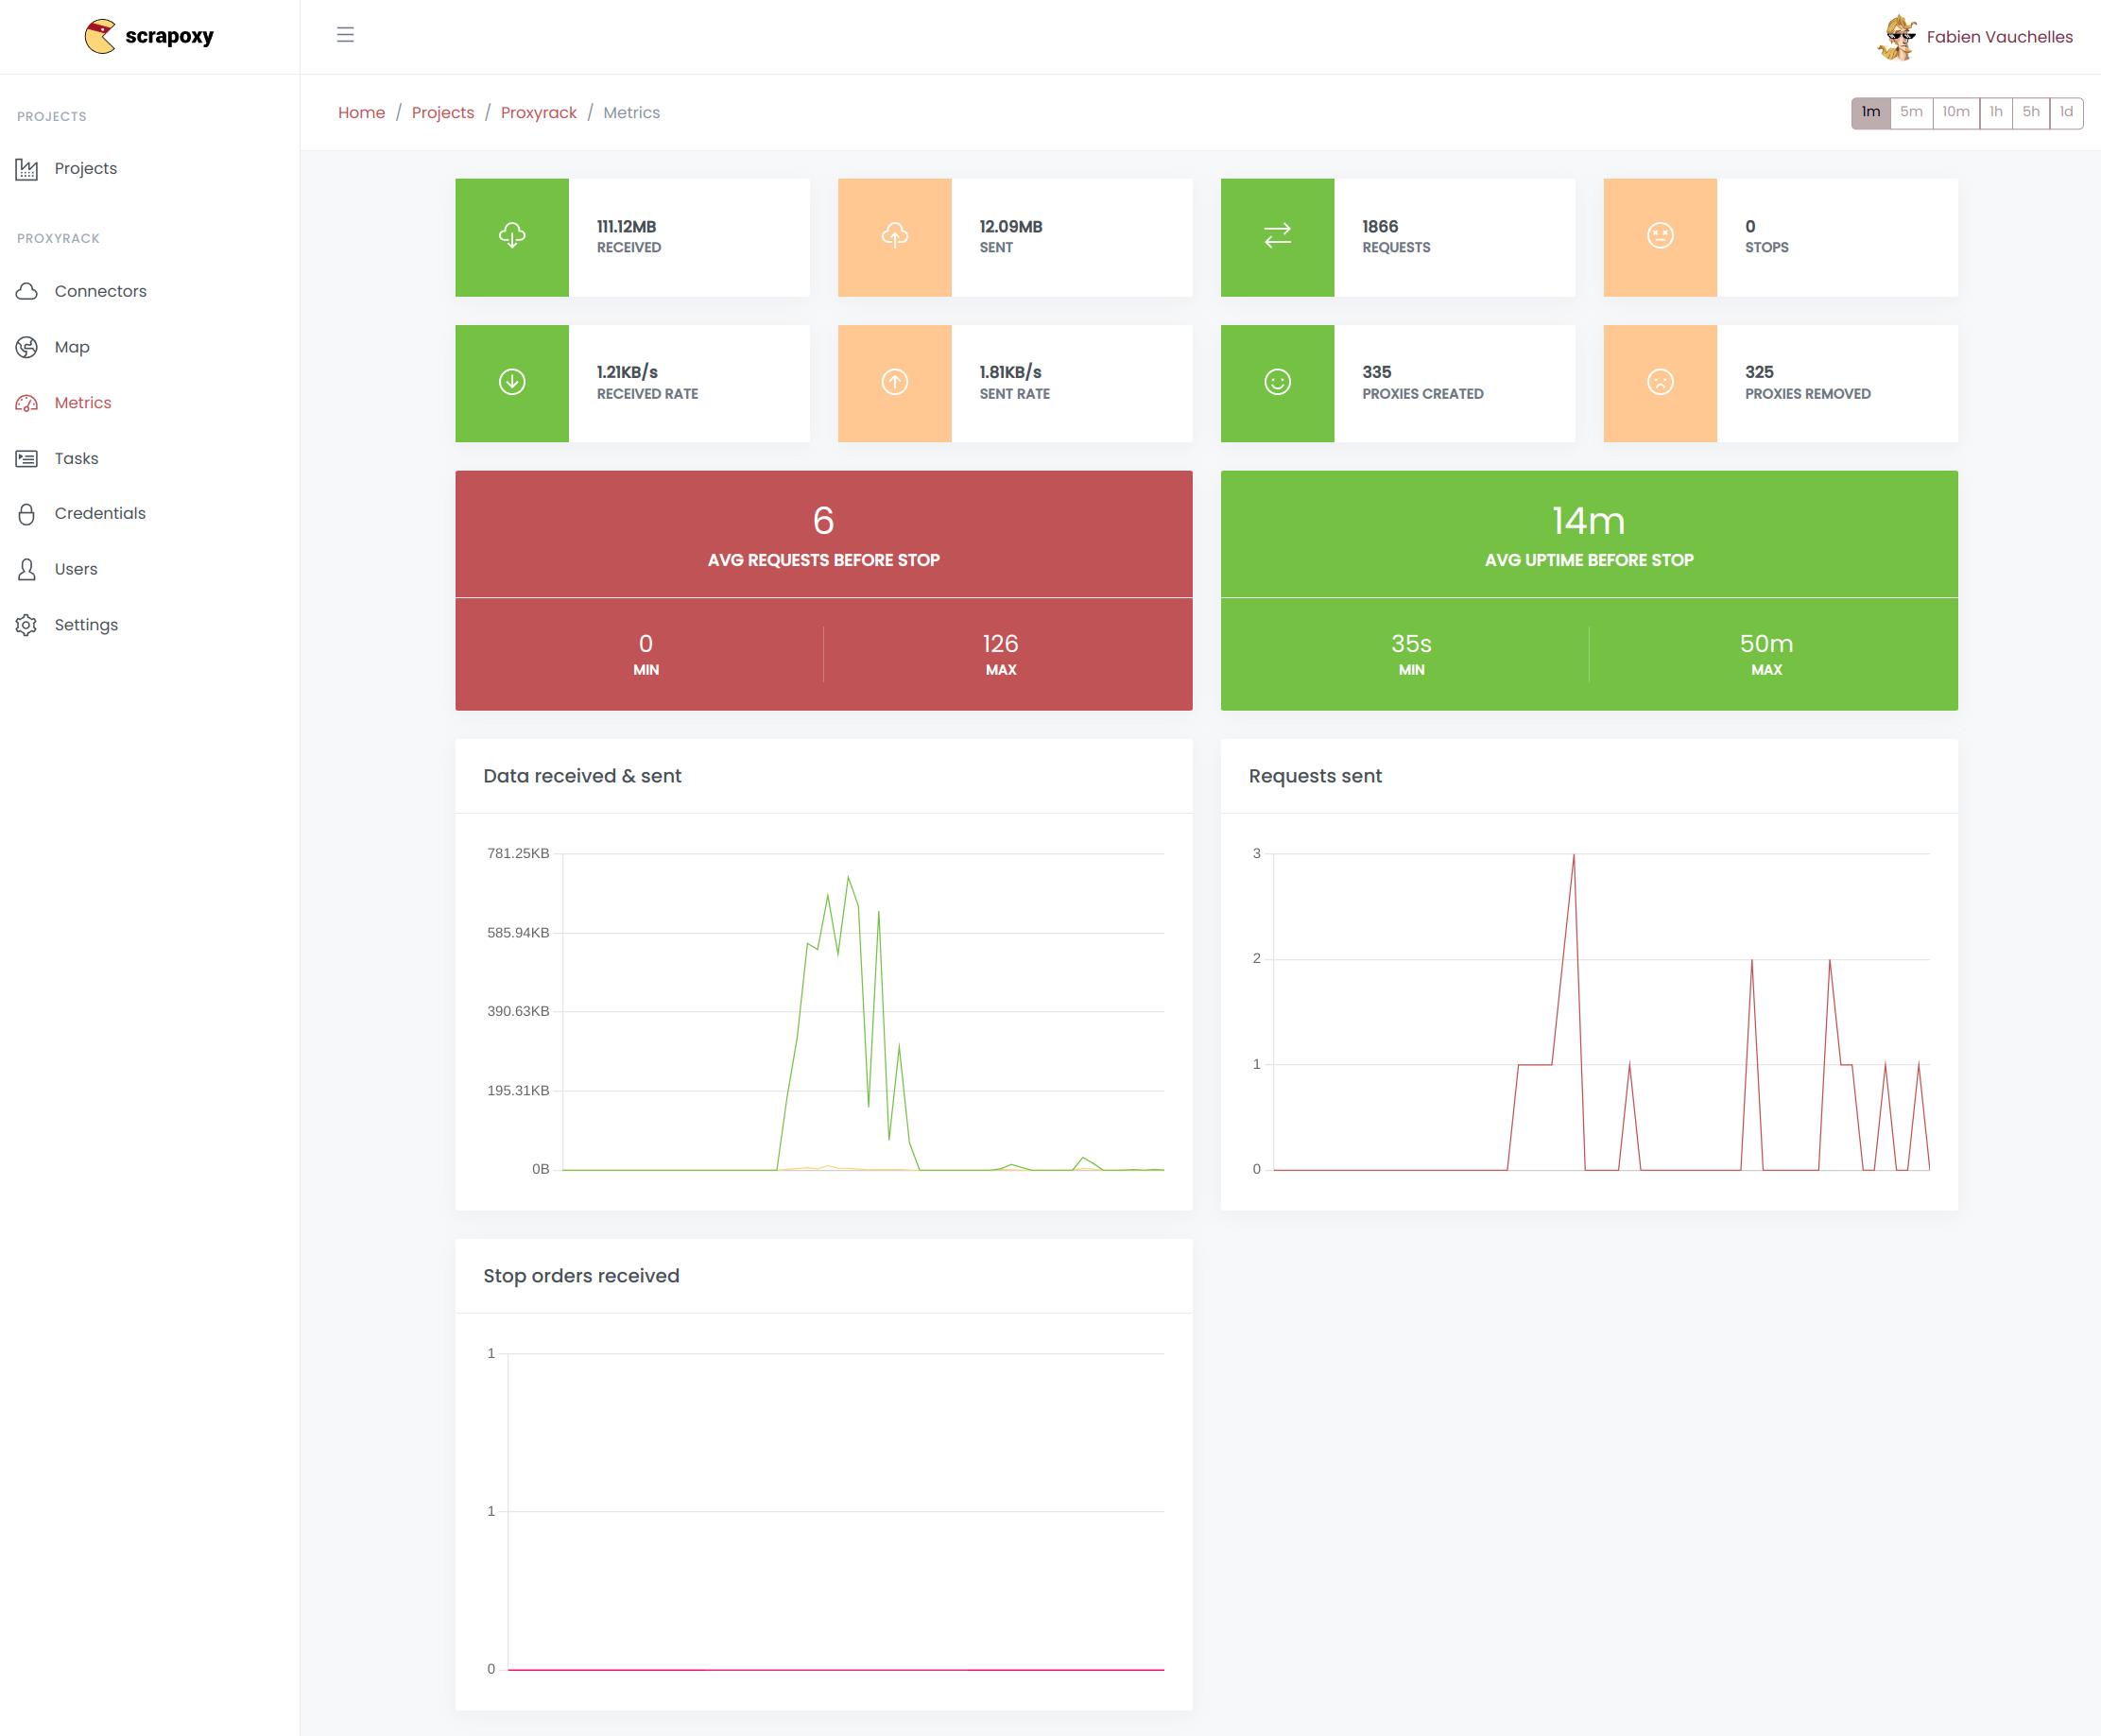The width and height of the screenshot is (2101, 1736).
Task: Select the Credentials lock icon
Action: (27, 513)
